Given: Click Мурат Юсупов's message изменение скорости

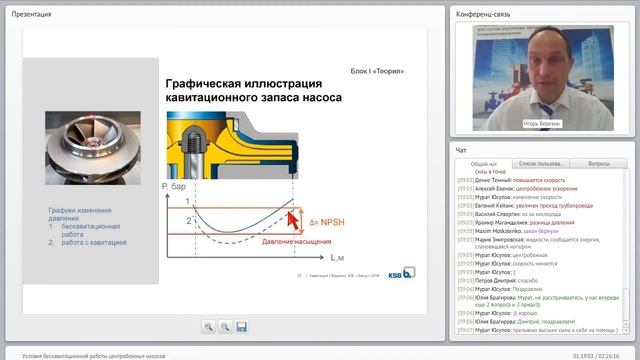Looking at the screenshot, I should [x=537, y=197].
